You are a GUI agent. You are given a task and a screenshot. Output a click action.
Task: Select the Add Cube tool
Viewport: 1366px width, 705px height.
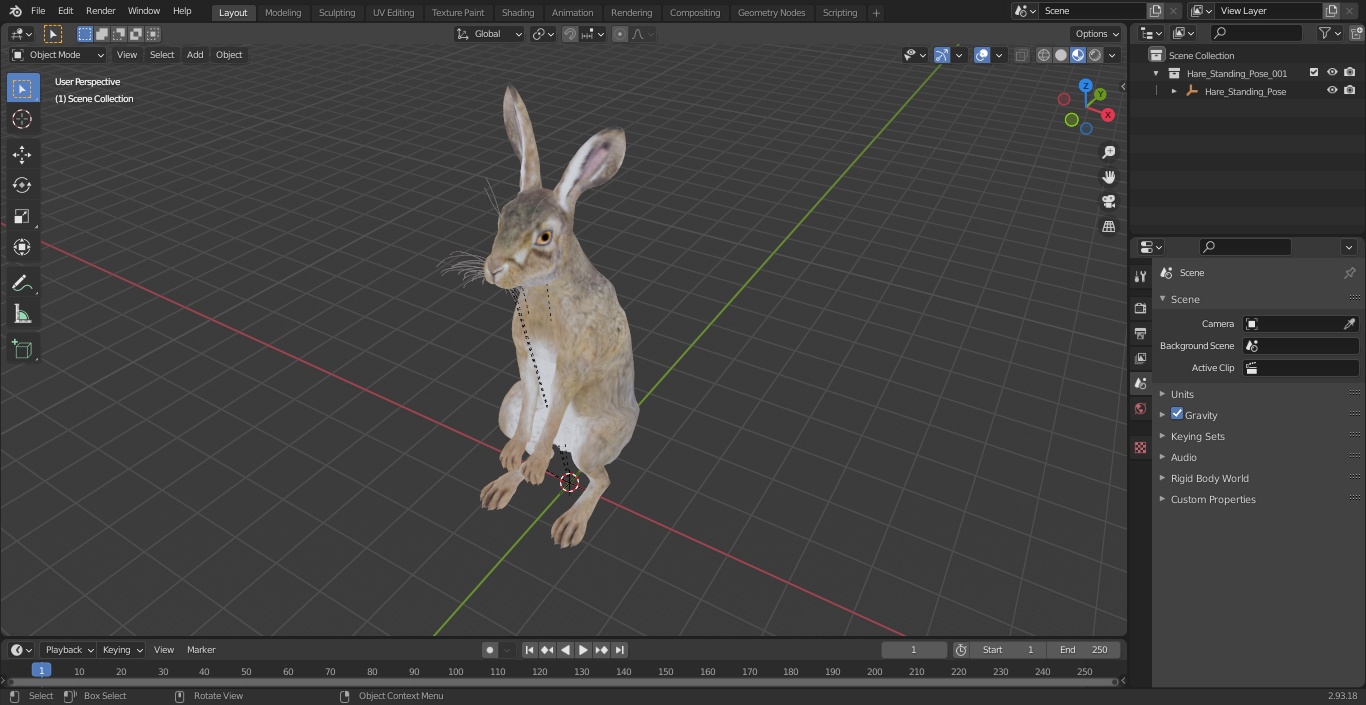click(x=22, y=349)
